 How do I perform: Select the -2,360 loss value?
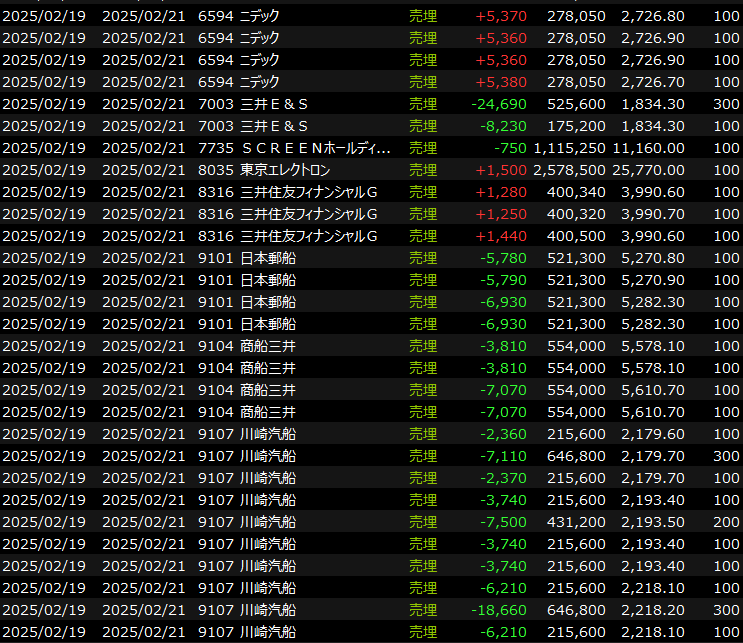point(503,434)
